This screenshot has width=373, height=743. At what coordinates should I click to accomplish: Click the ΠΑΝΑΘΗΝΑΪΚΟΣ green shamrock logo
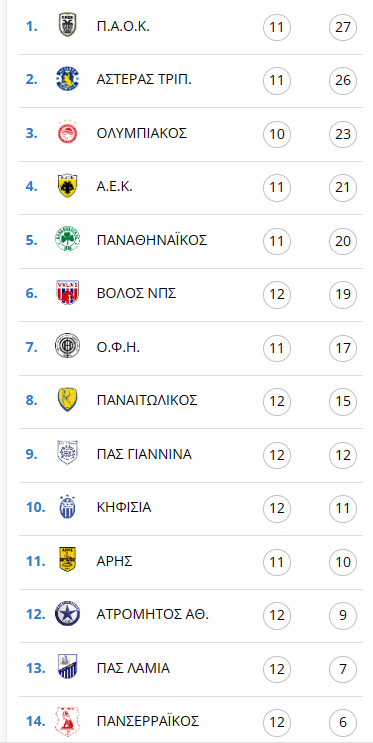pyautogui.click(x=67, y=239)
